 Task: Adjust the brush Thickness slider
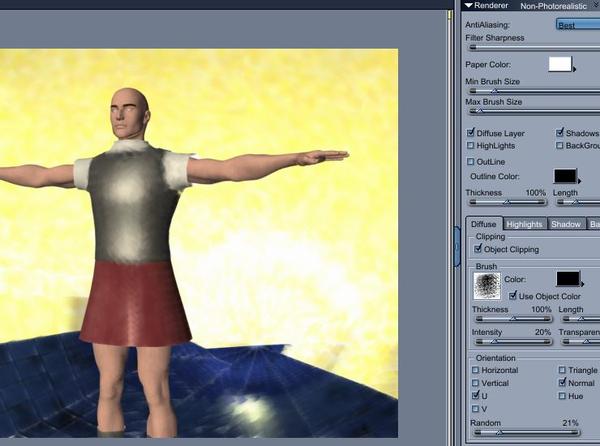click(x=513, y=319)
